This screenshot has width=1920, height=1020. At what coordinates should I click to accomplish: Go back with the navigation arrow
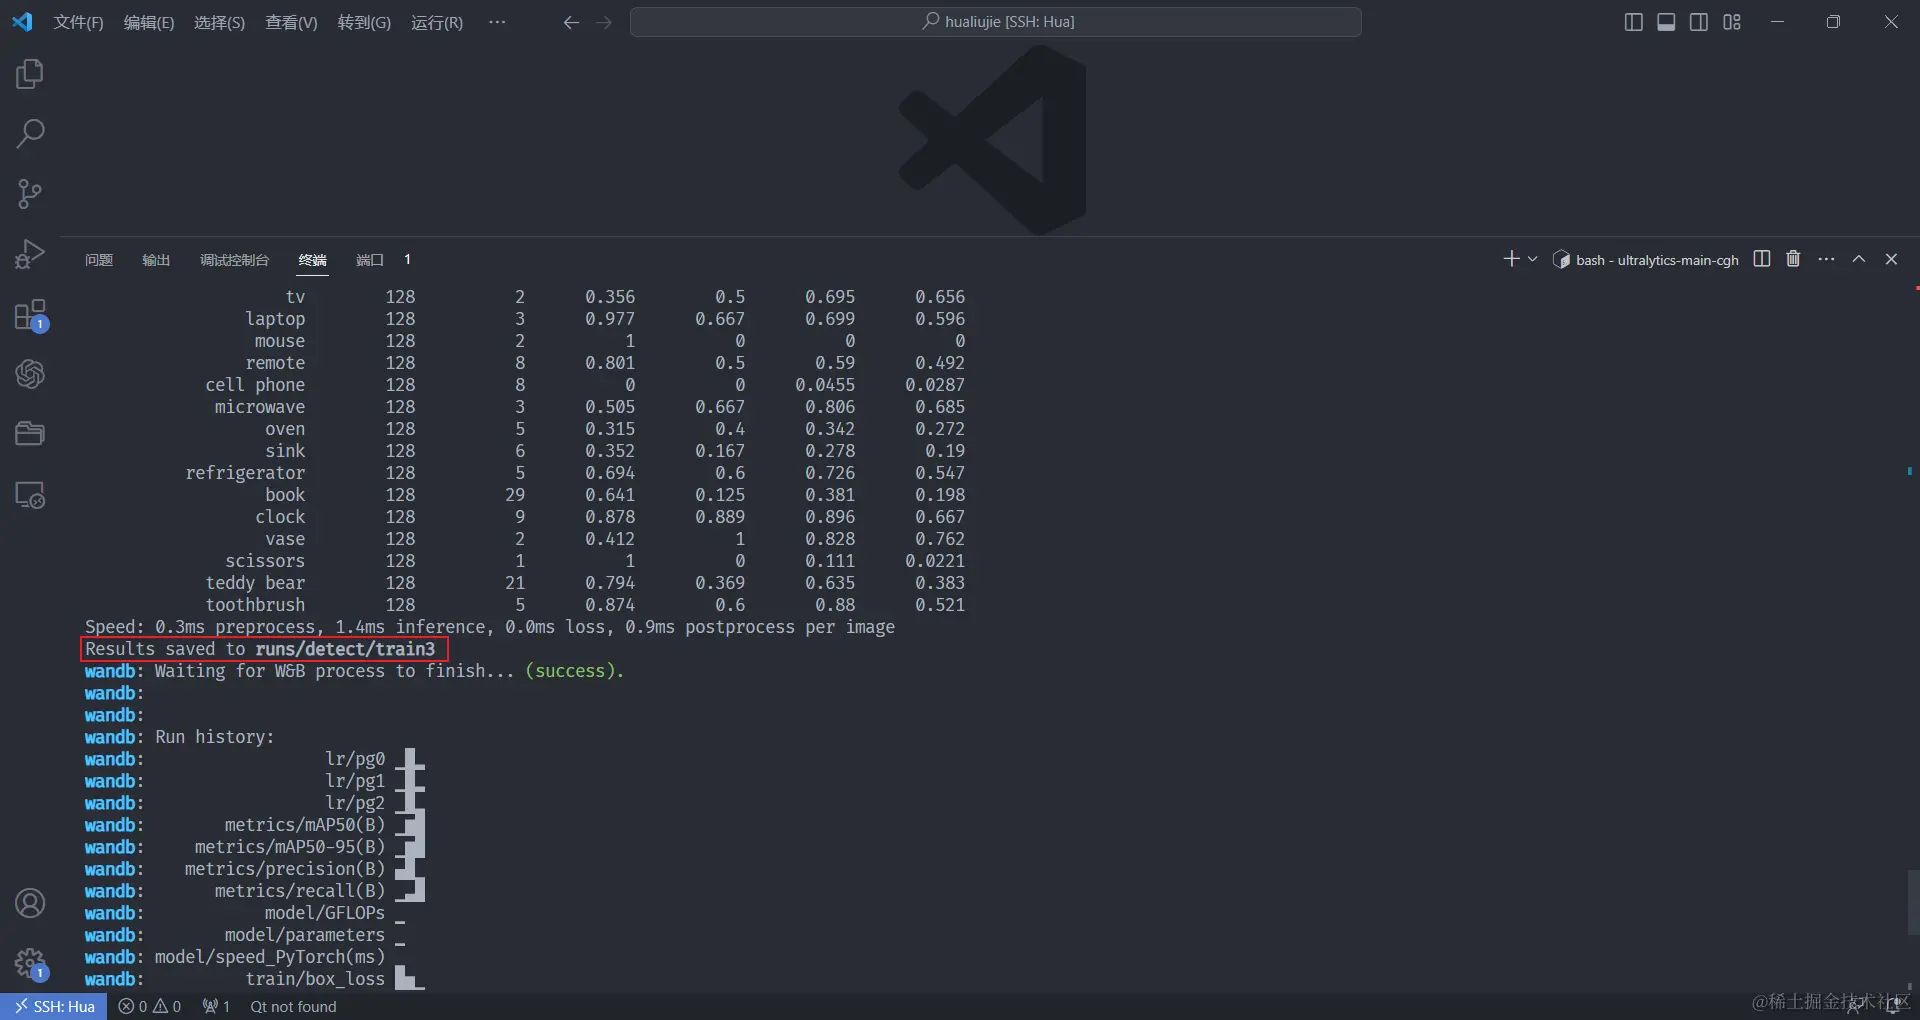click(571, 22)
